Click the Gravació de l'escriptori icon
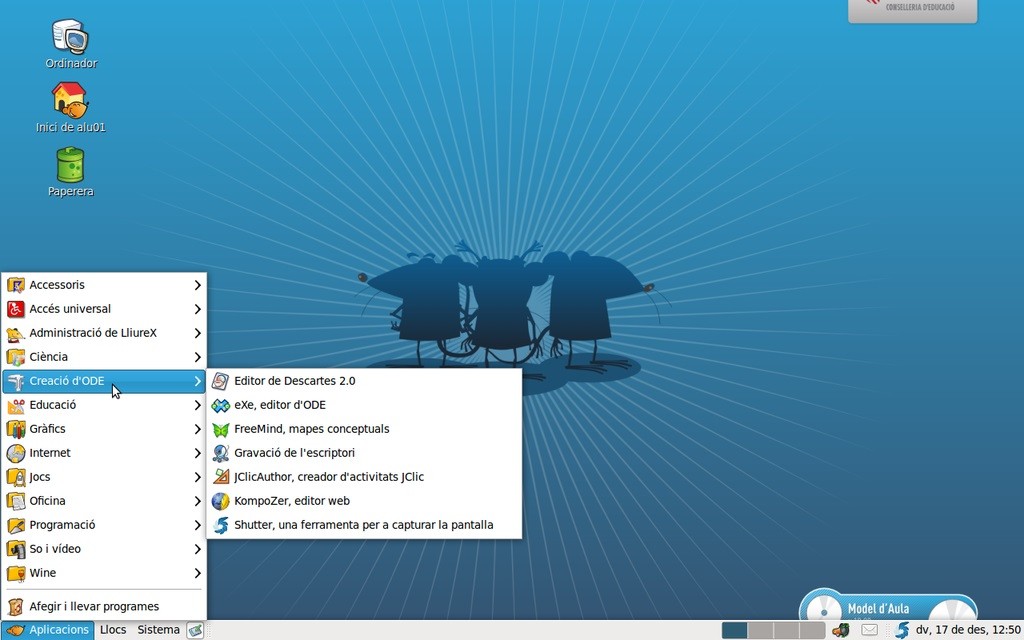This screenshot has height=640, width=1024. point(221,453)
